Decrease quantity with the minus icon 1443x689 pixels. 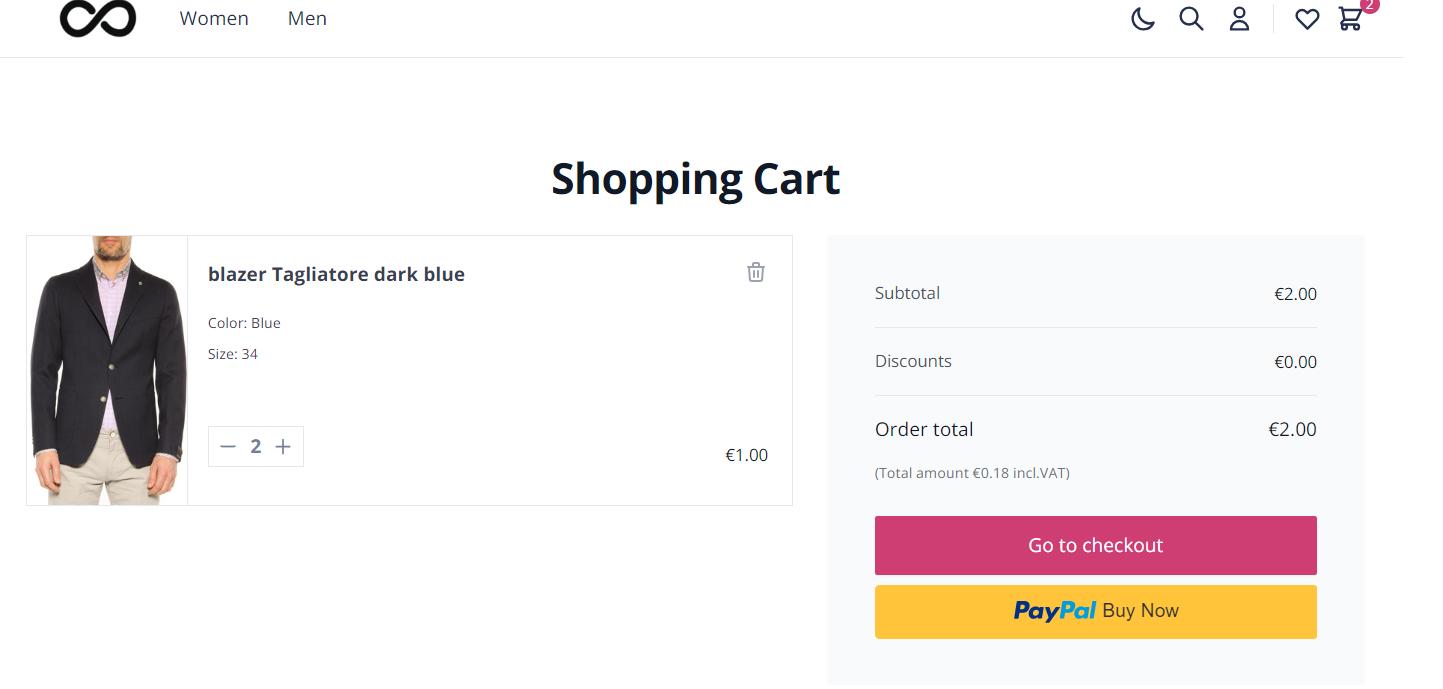(228, 447)
